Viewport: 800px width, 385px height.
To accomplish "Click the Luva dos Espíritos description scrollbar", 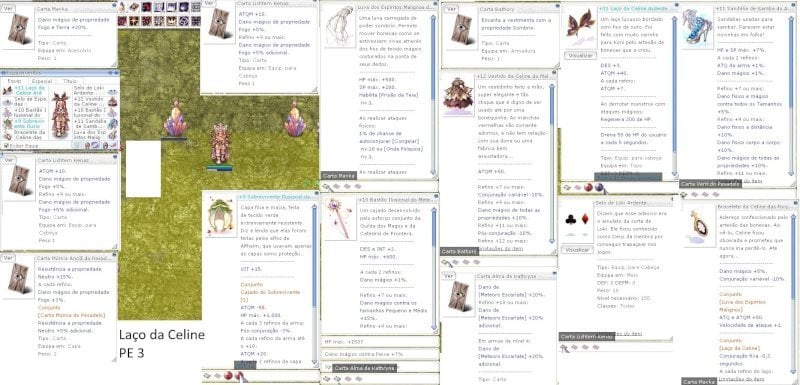I will 433,94.
